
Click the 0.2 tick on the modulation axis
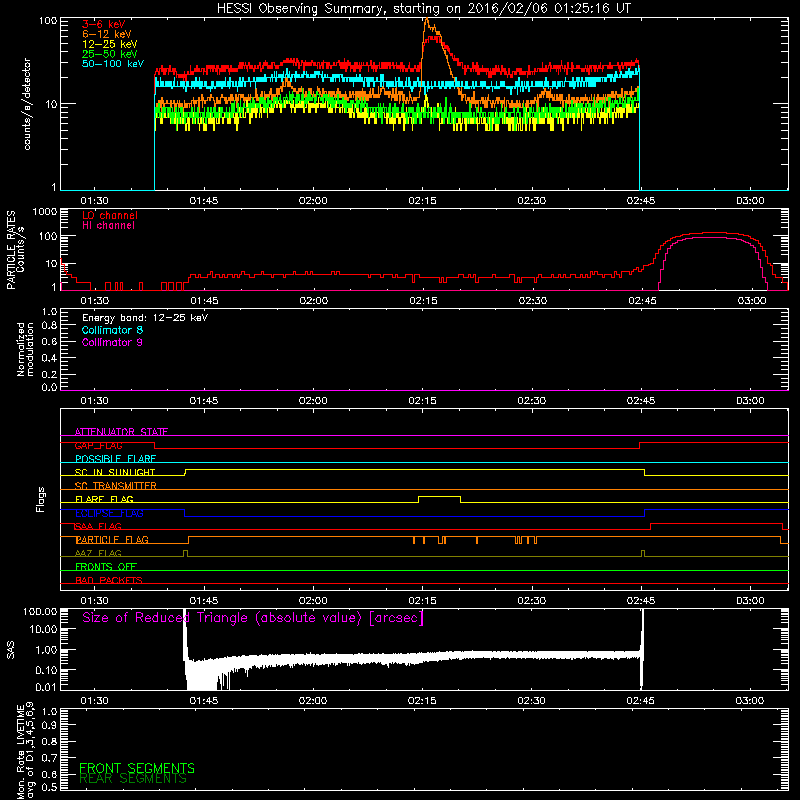coord(49,374)
